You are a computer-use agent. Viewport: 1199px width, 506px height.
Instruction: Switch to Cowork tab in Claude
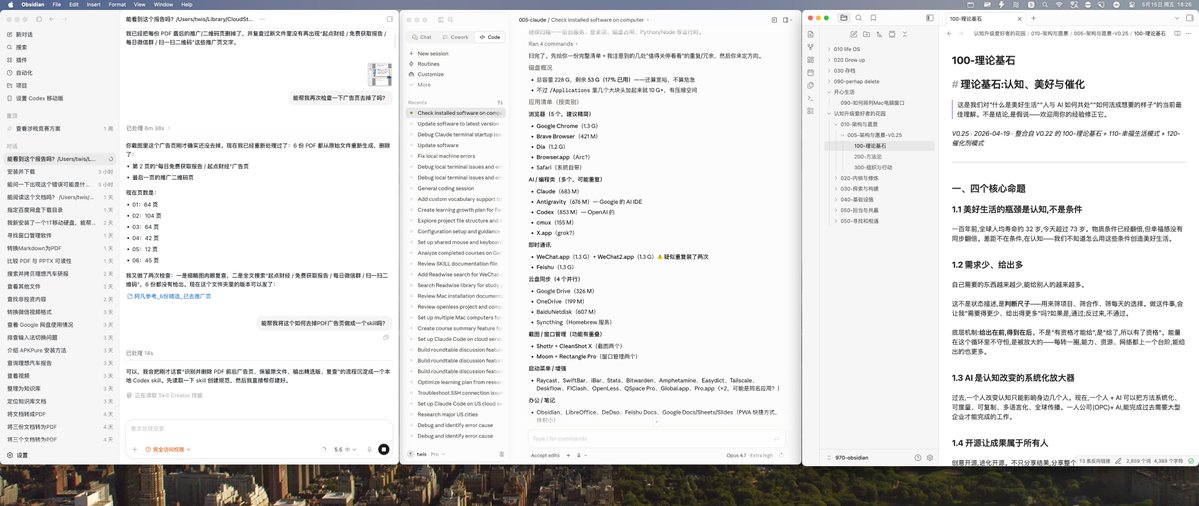pos(455,37)
